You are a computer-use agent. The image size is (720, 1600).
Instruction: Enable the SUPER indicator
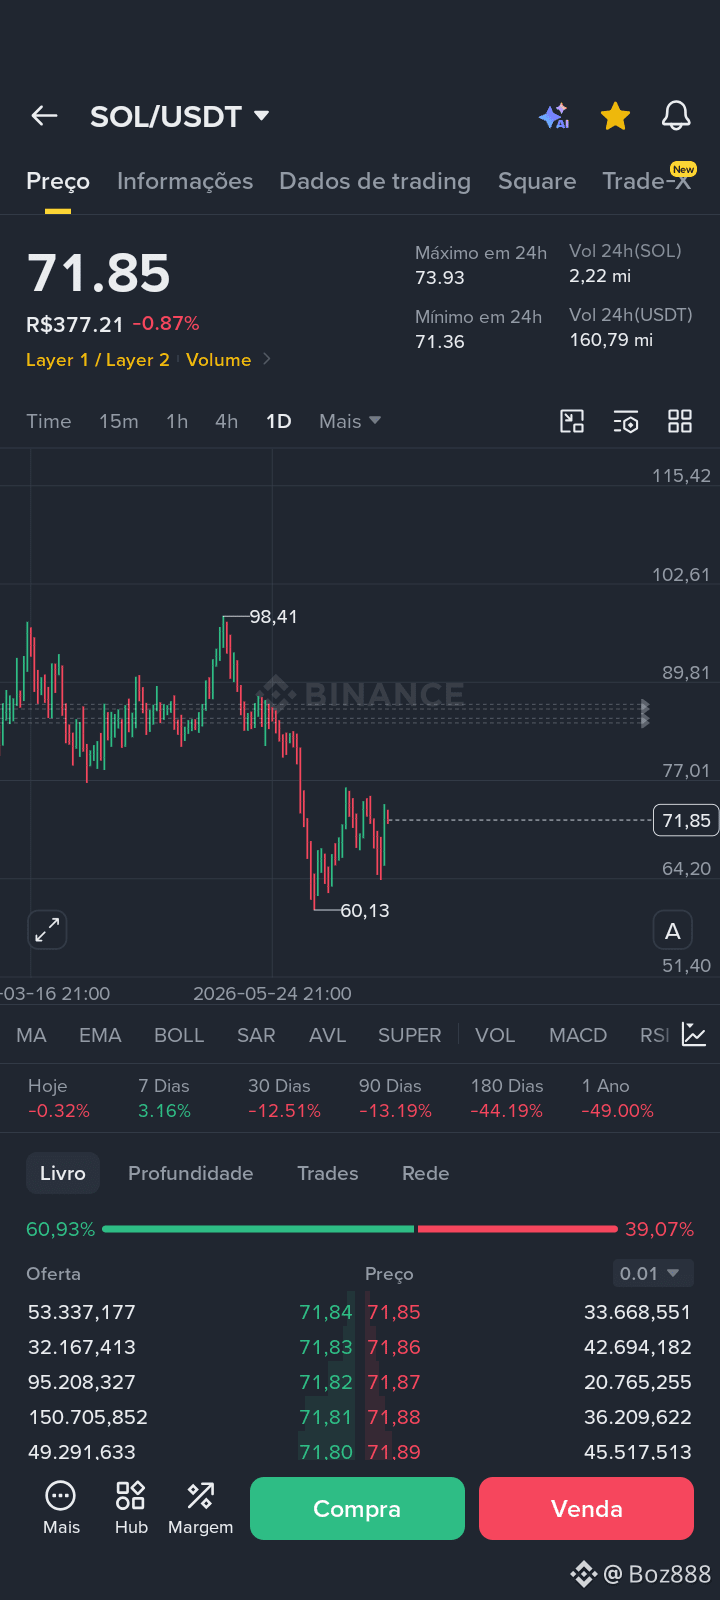(410, 1035)
